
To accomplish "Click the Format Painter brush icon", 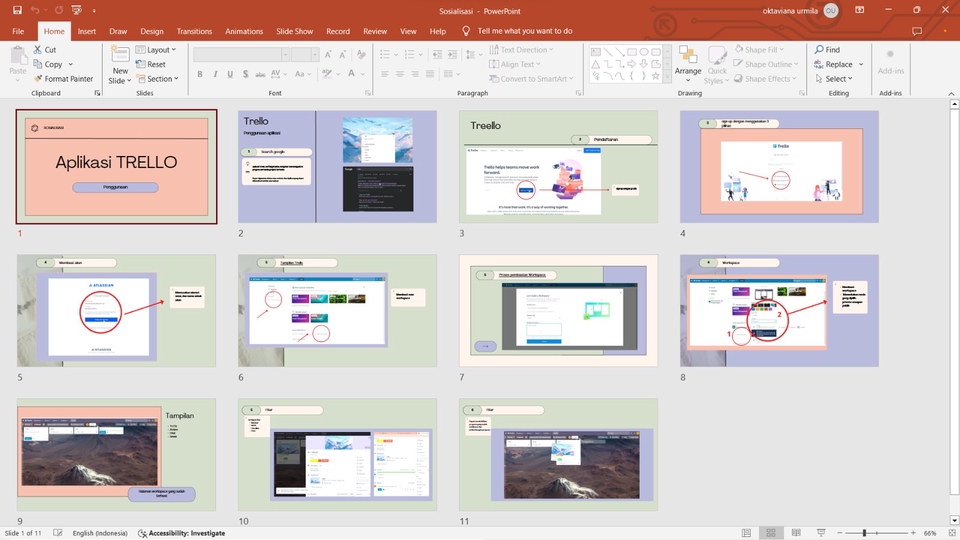I will (38, 78).
